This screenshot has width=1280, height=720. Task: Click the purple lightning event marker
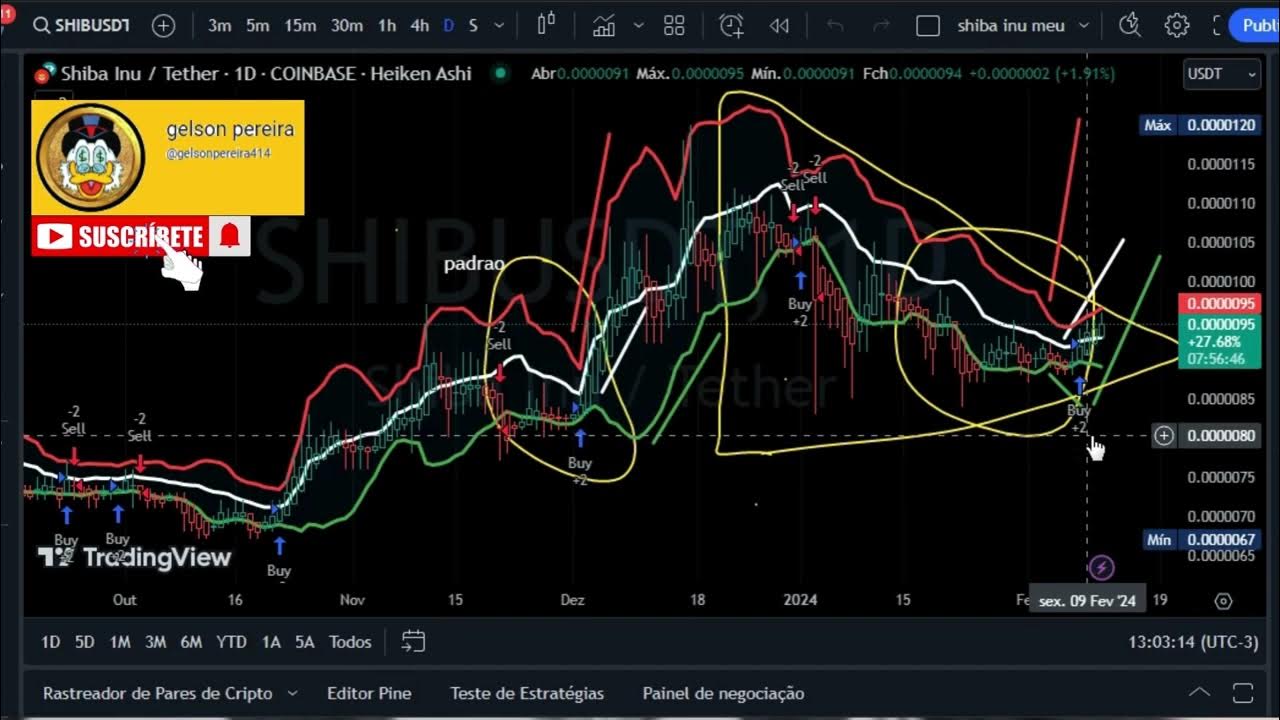pos(1101,569)
